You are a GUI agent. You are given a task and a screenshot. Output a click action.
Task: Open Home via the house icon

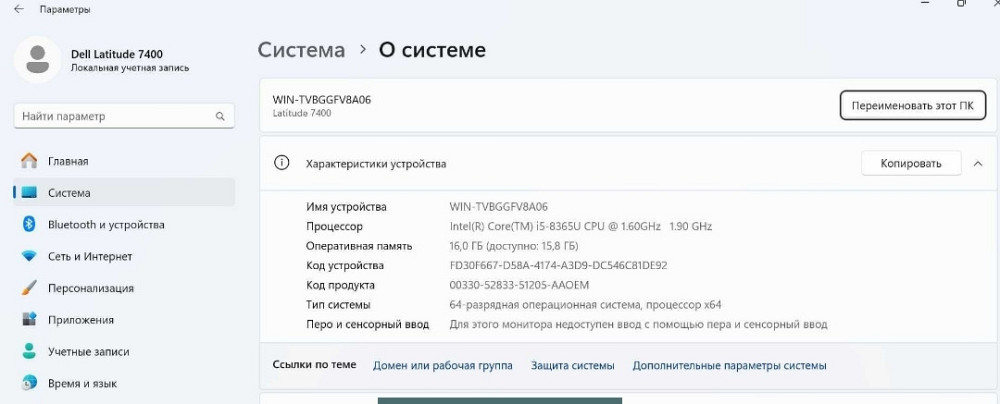[x=29, y=161]
